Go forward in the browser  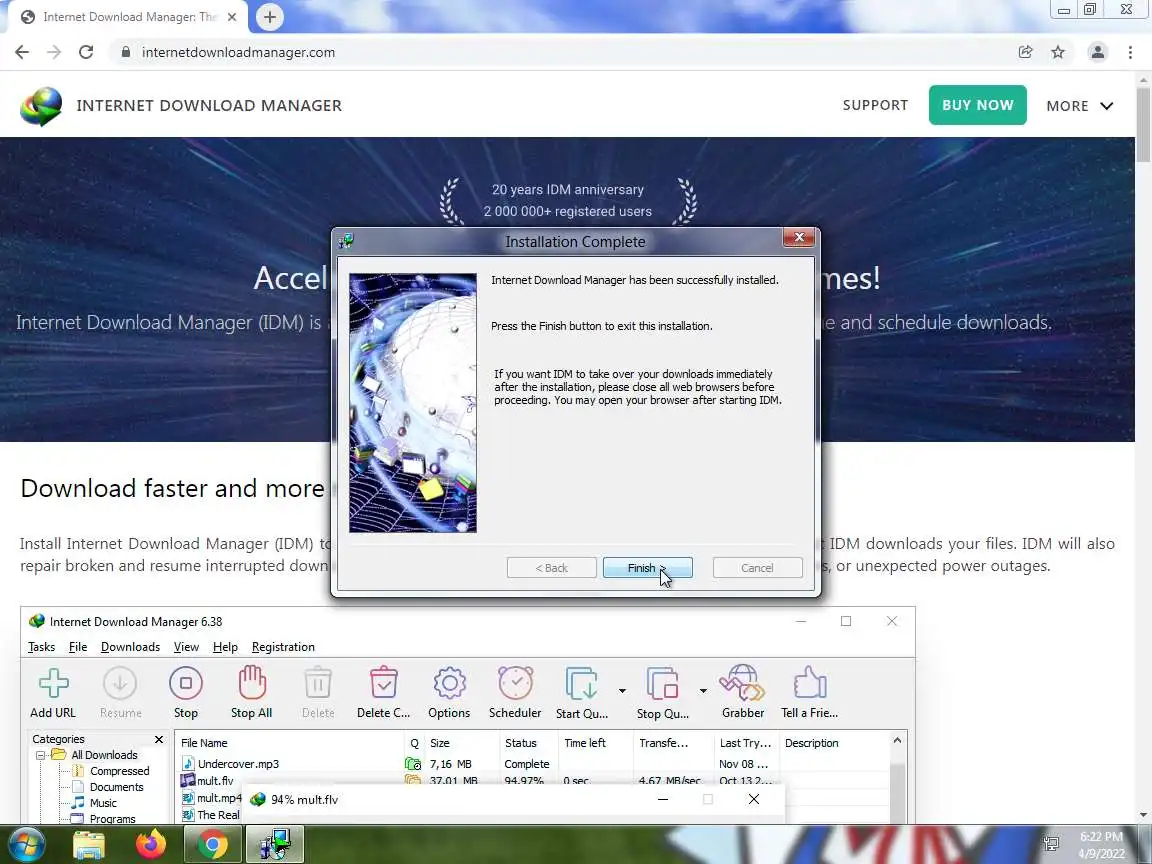point(54,52)
